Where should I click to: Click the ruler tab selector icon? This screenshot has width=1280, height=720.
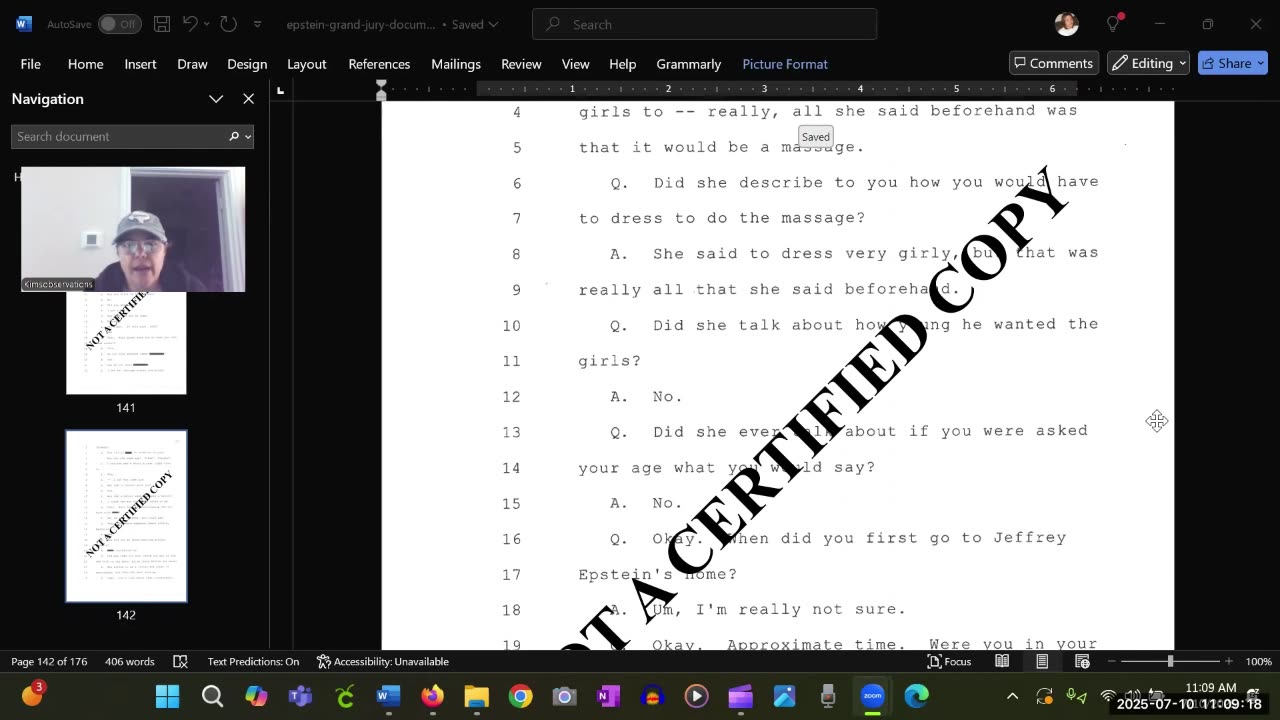(280, 91)
